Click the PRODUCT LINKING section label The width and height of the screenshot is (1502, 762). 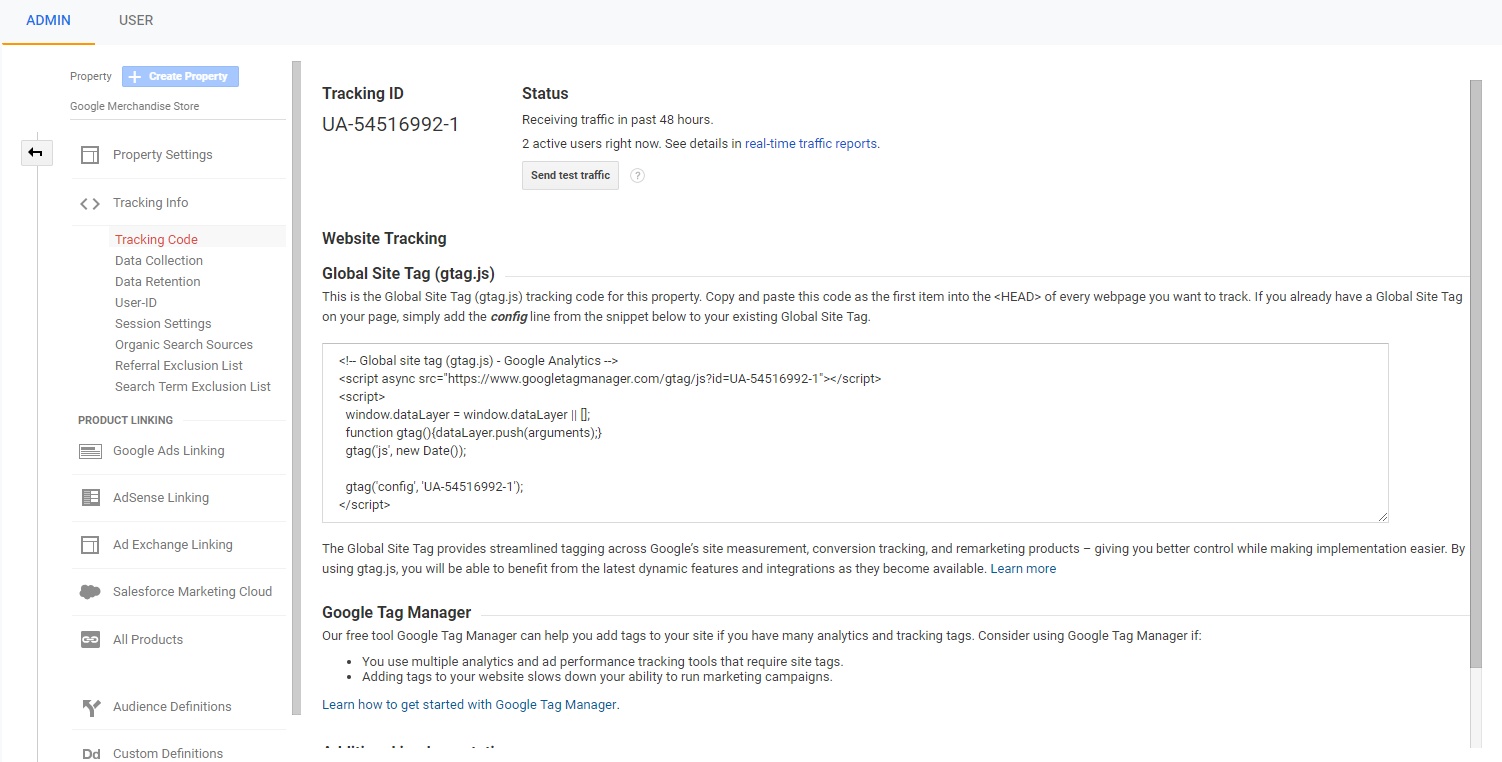pyautogui.click(x=125, y=421)
